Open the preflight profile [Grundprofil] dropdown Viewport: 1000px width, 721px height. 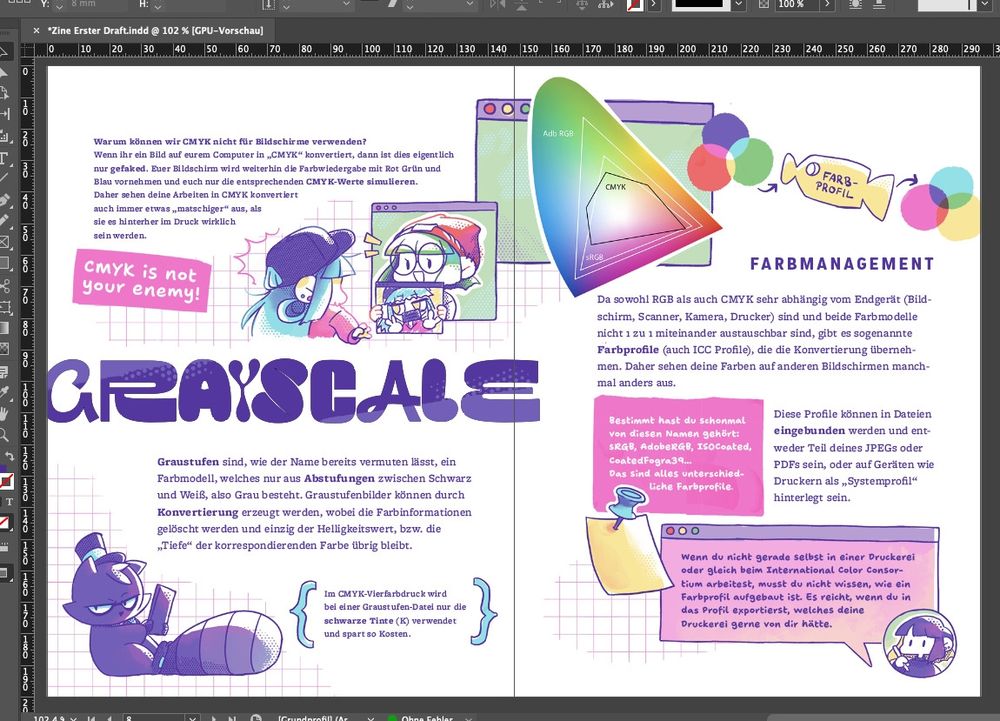(370, 716)
